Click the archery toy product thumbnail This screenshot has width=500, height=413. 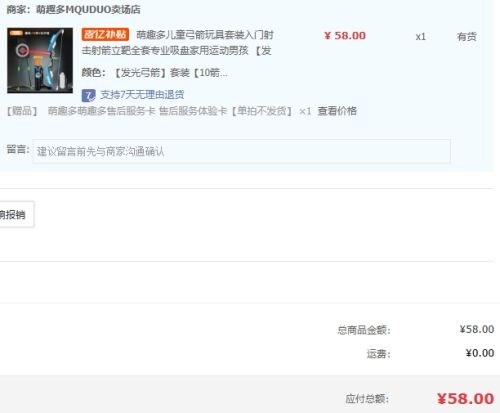point(40,60)
